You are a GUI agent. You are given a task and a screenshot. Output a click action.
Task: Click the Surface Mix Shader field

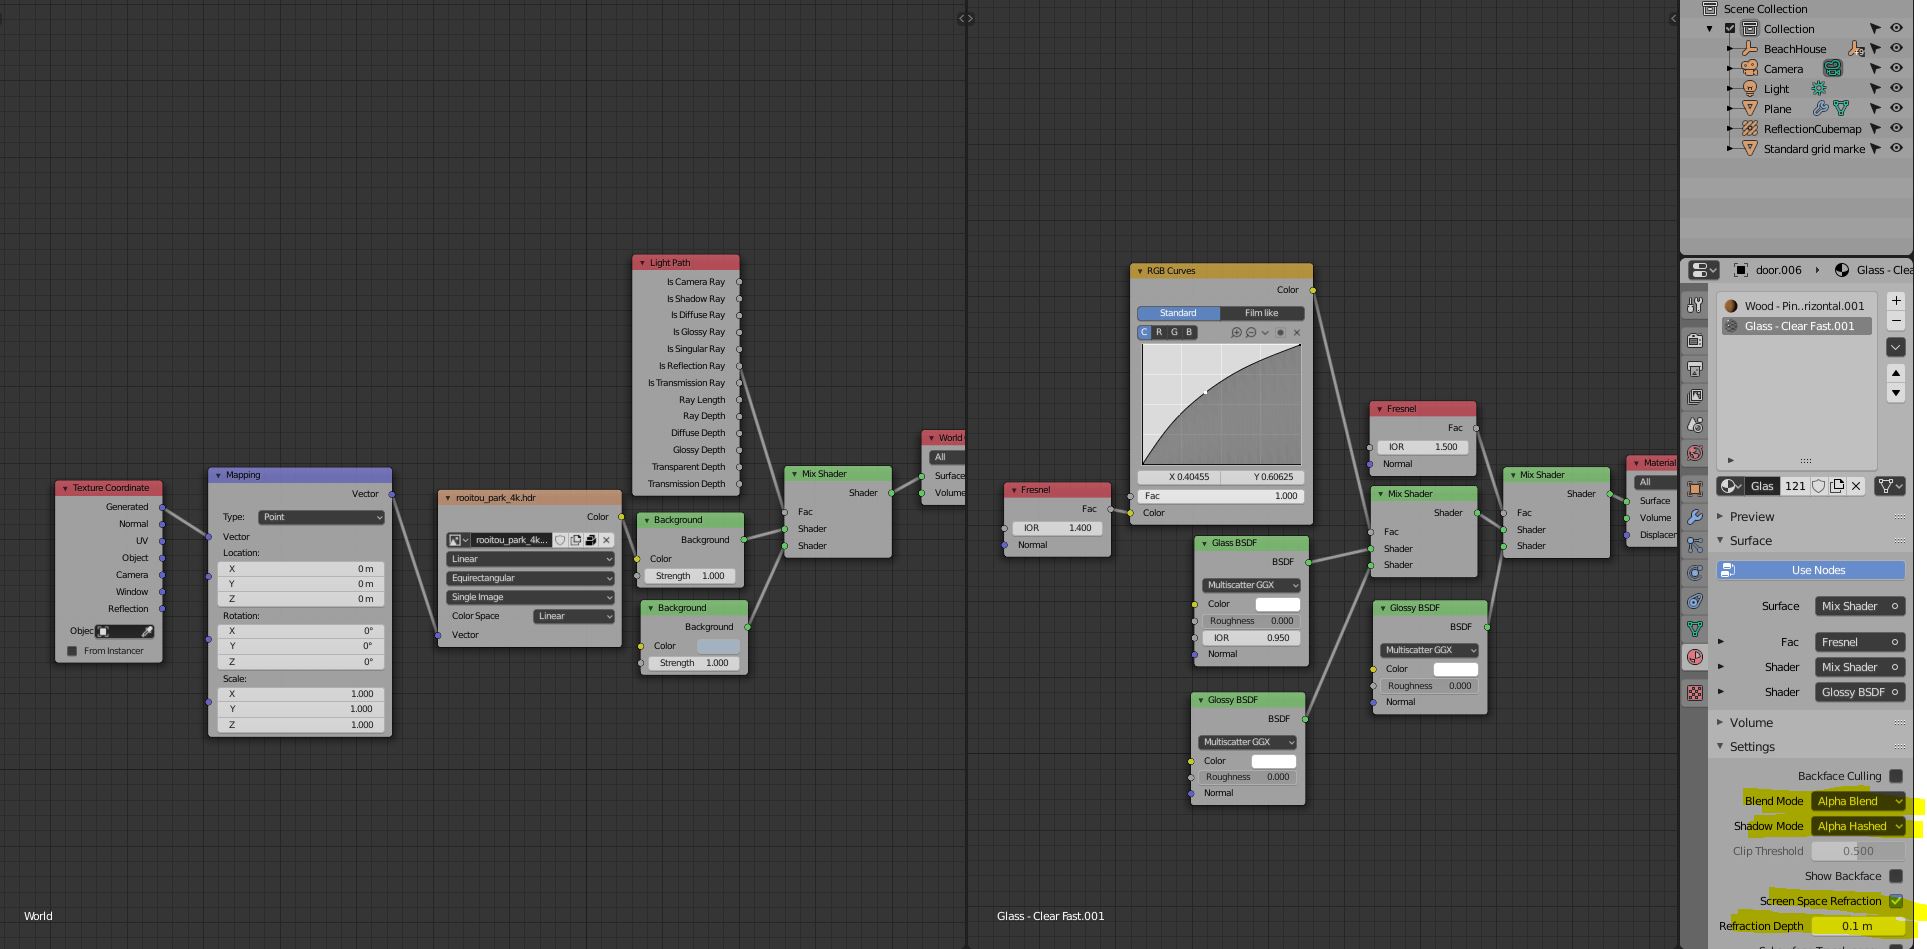(1859, 606)
